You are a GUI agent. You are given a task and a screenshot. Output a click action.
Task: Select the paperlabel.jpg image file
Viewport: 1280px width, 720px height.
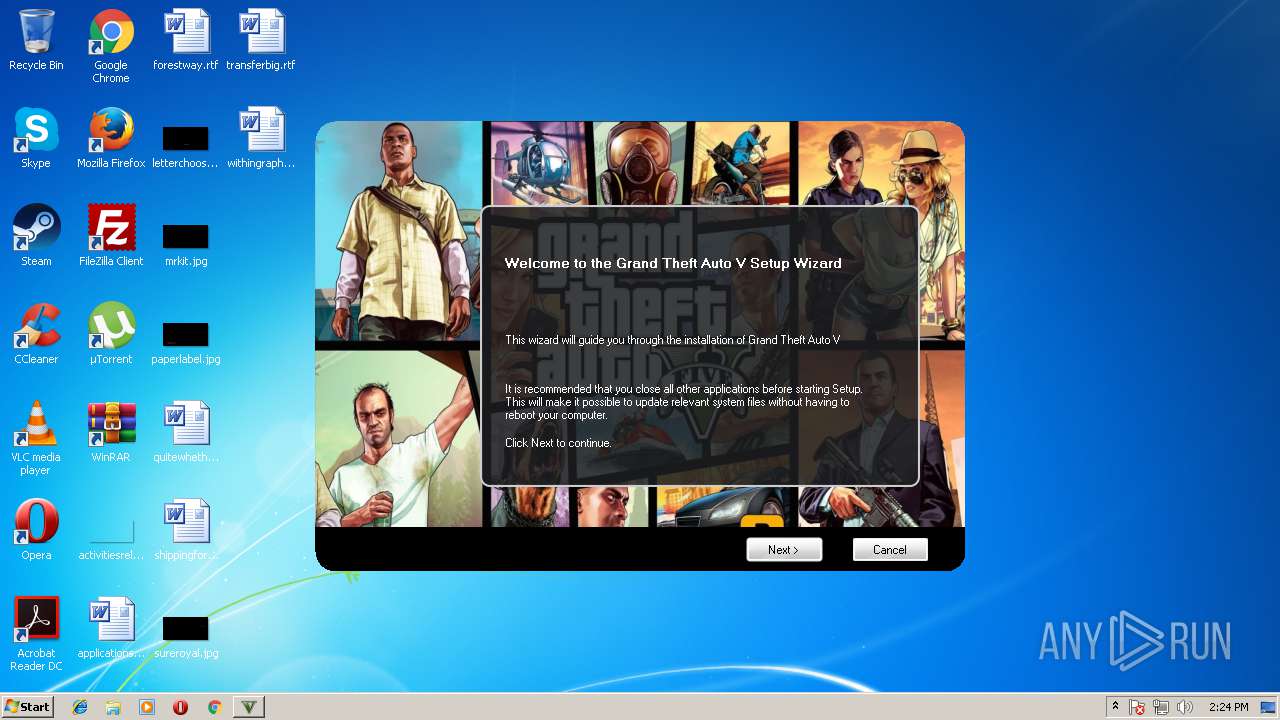point(186,342)
